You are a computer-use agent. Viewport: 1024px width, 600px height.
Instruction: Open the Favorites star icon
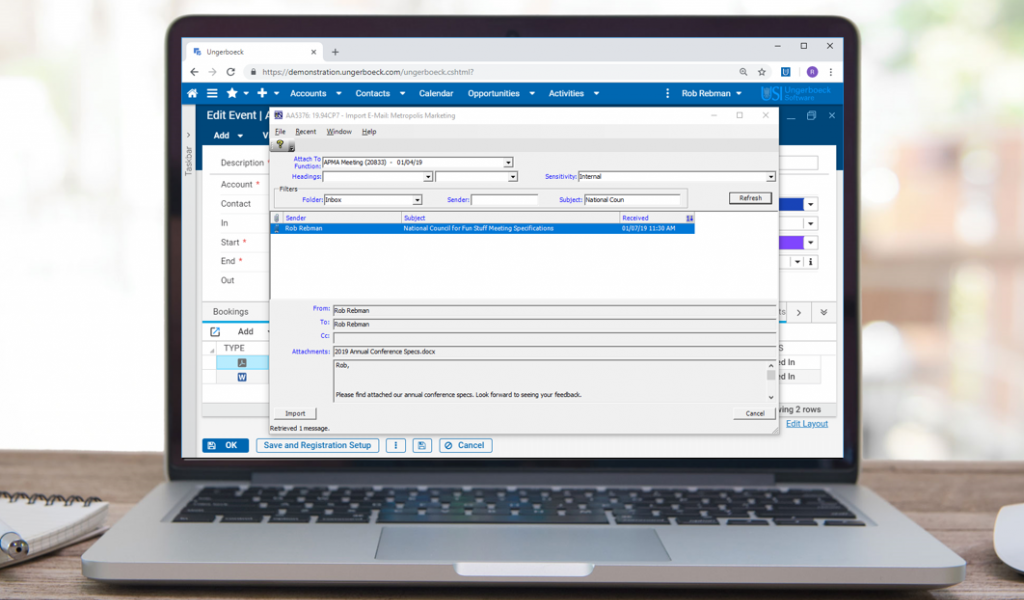[232, 93]
